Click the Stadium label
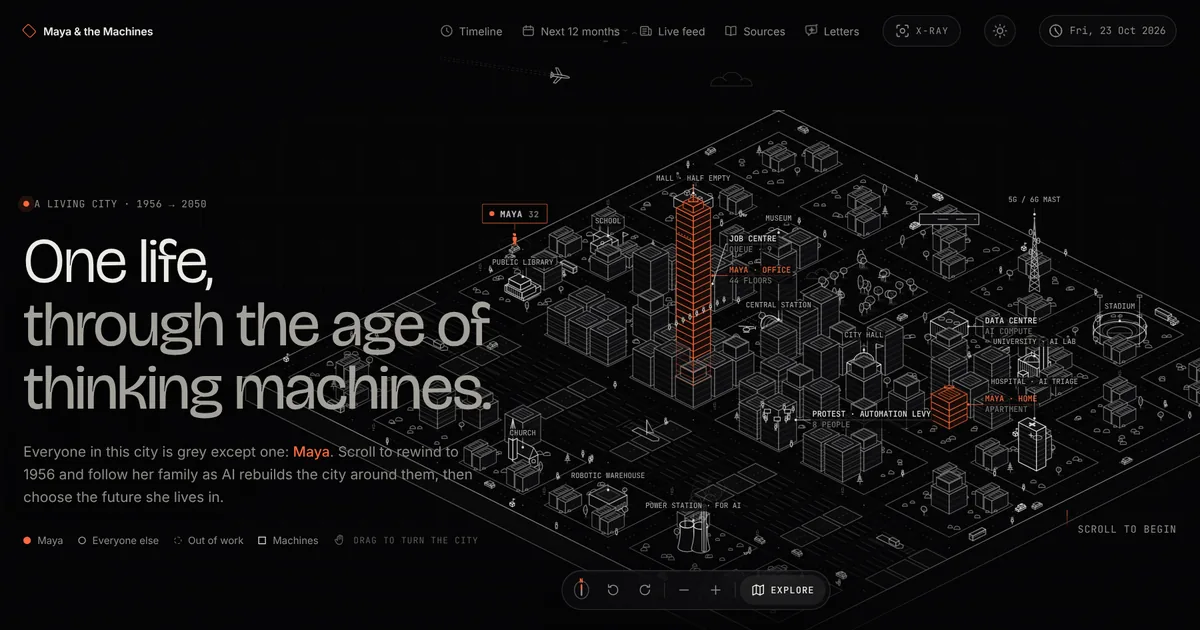Screen dimensions: 1200x630 (1119, 306)
